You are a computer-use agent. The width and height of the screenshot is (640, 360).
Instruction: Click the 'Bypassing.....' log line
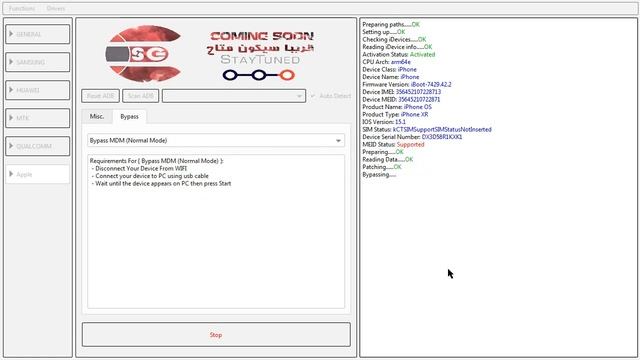click(379, 175)
